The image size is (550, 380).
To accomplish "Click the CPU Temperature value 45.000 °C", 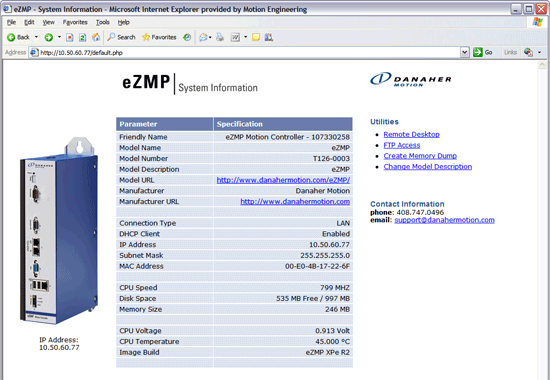I will point(332,342).
